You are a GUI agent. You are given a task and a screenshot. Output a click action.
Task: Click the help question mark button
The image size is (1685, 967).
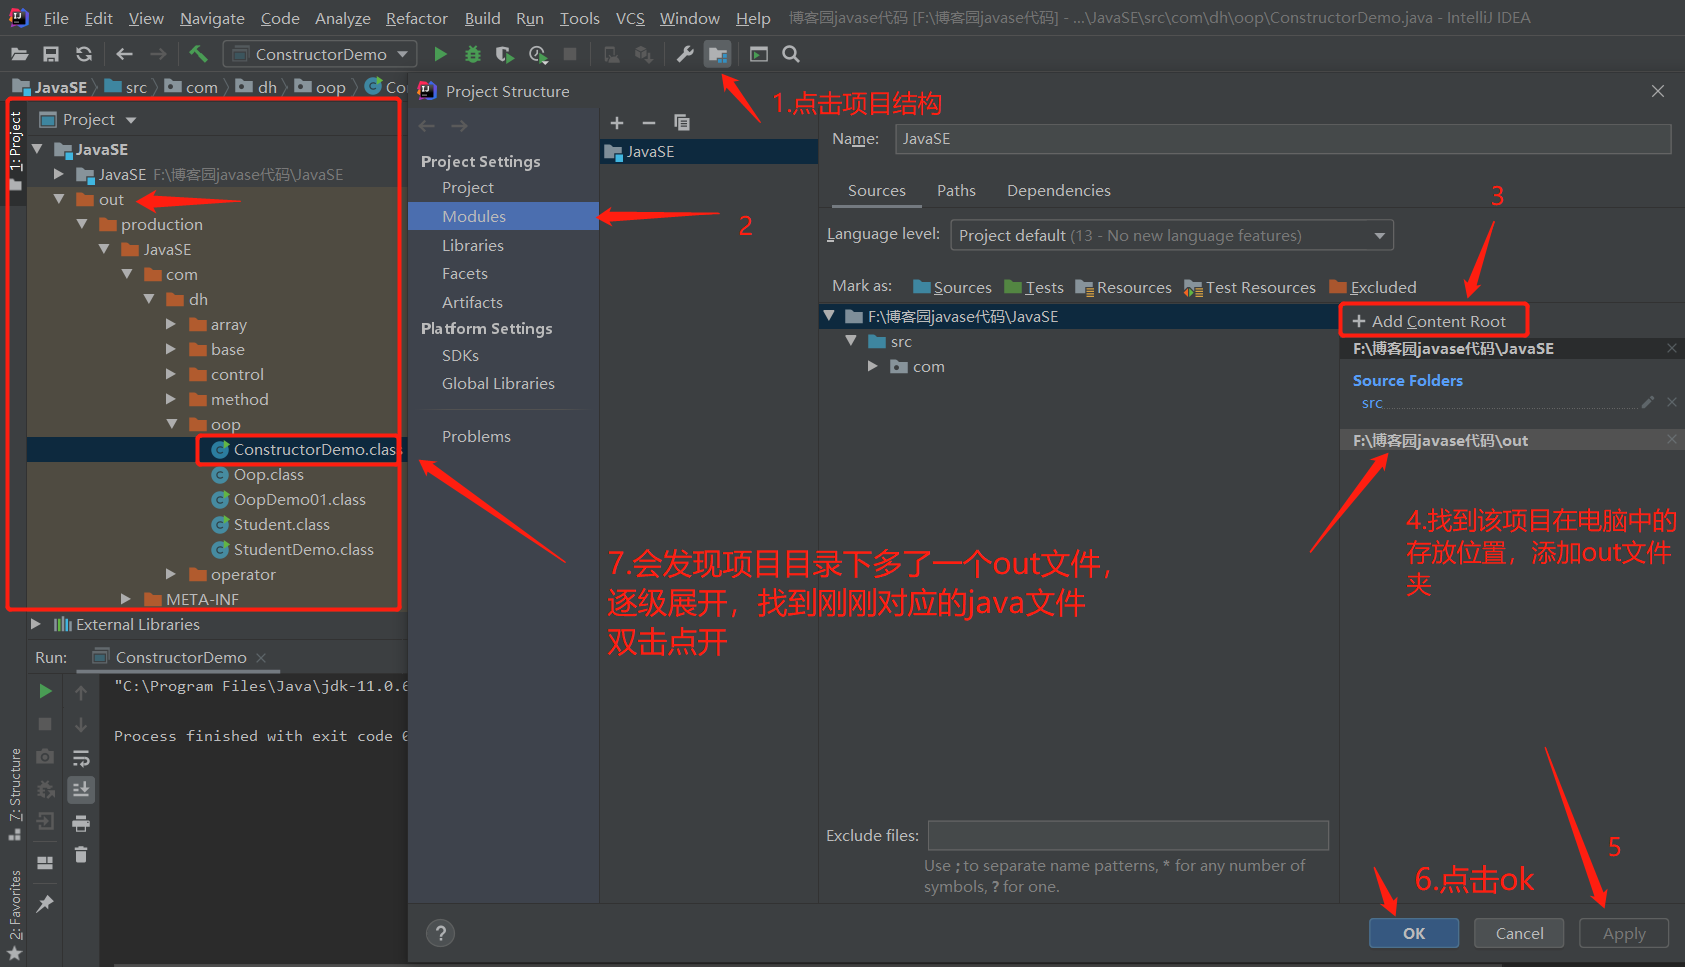tap(440, 933)
